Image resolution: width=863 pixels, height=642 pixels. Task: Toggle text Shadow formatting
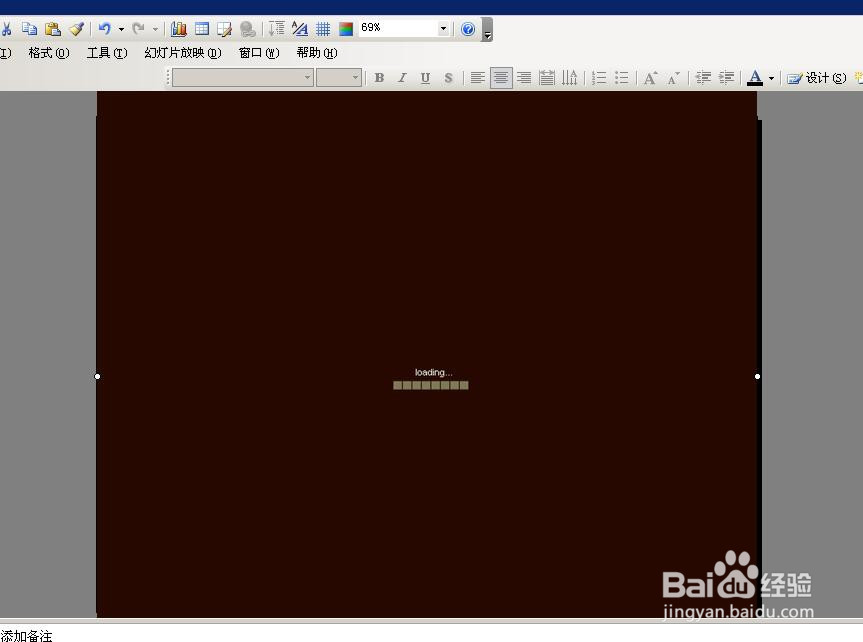tap(449, 78)
